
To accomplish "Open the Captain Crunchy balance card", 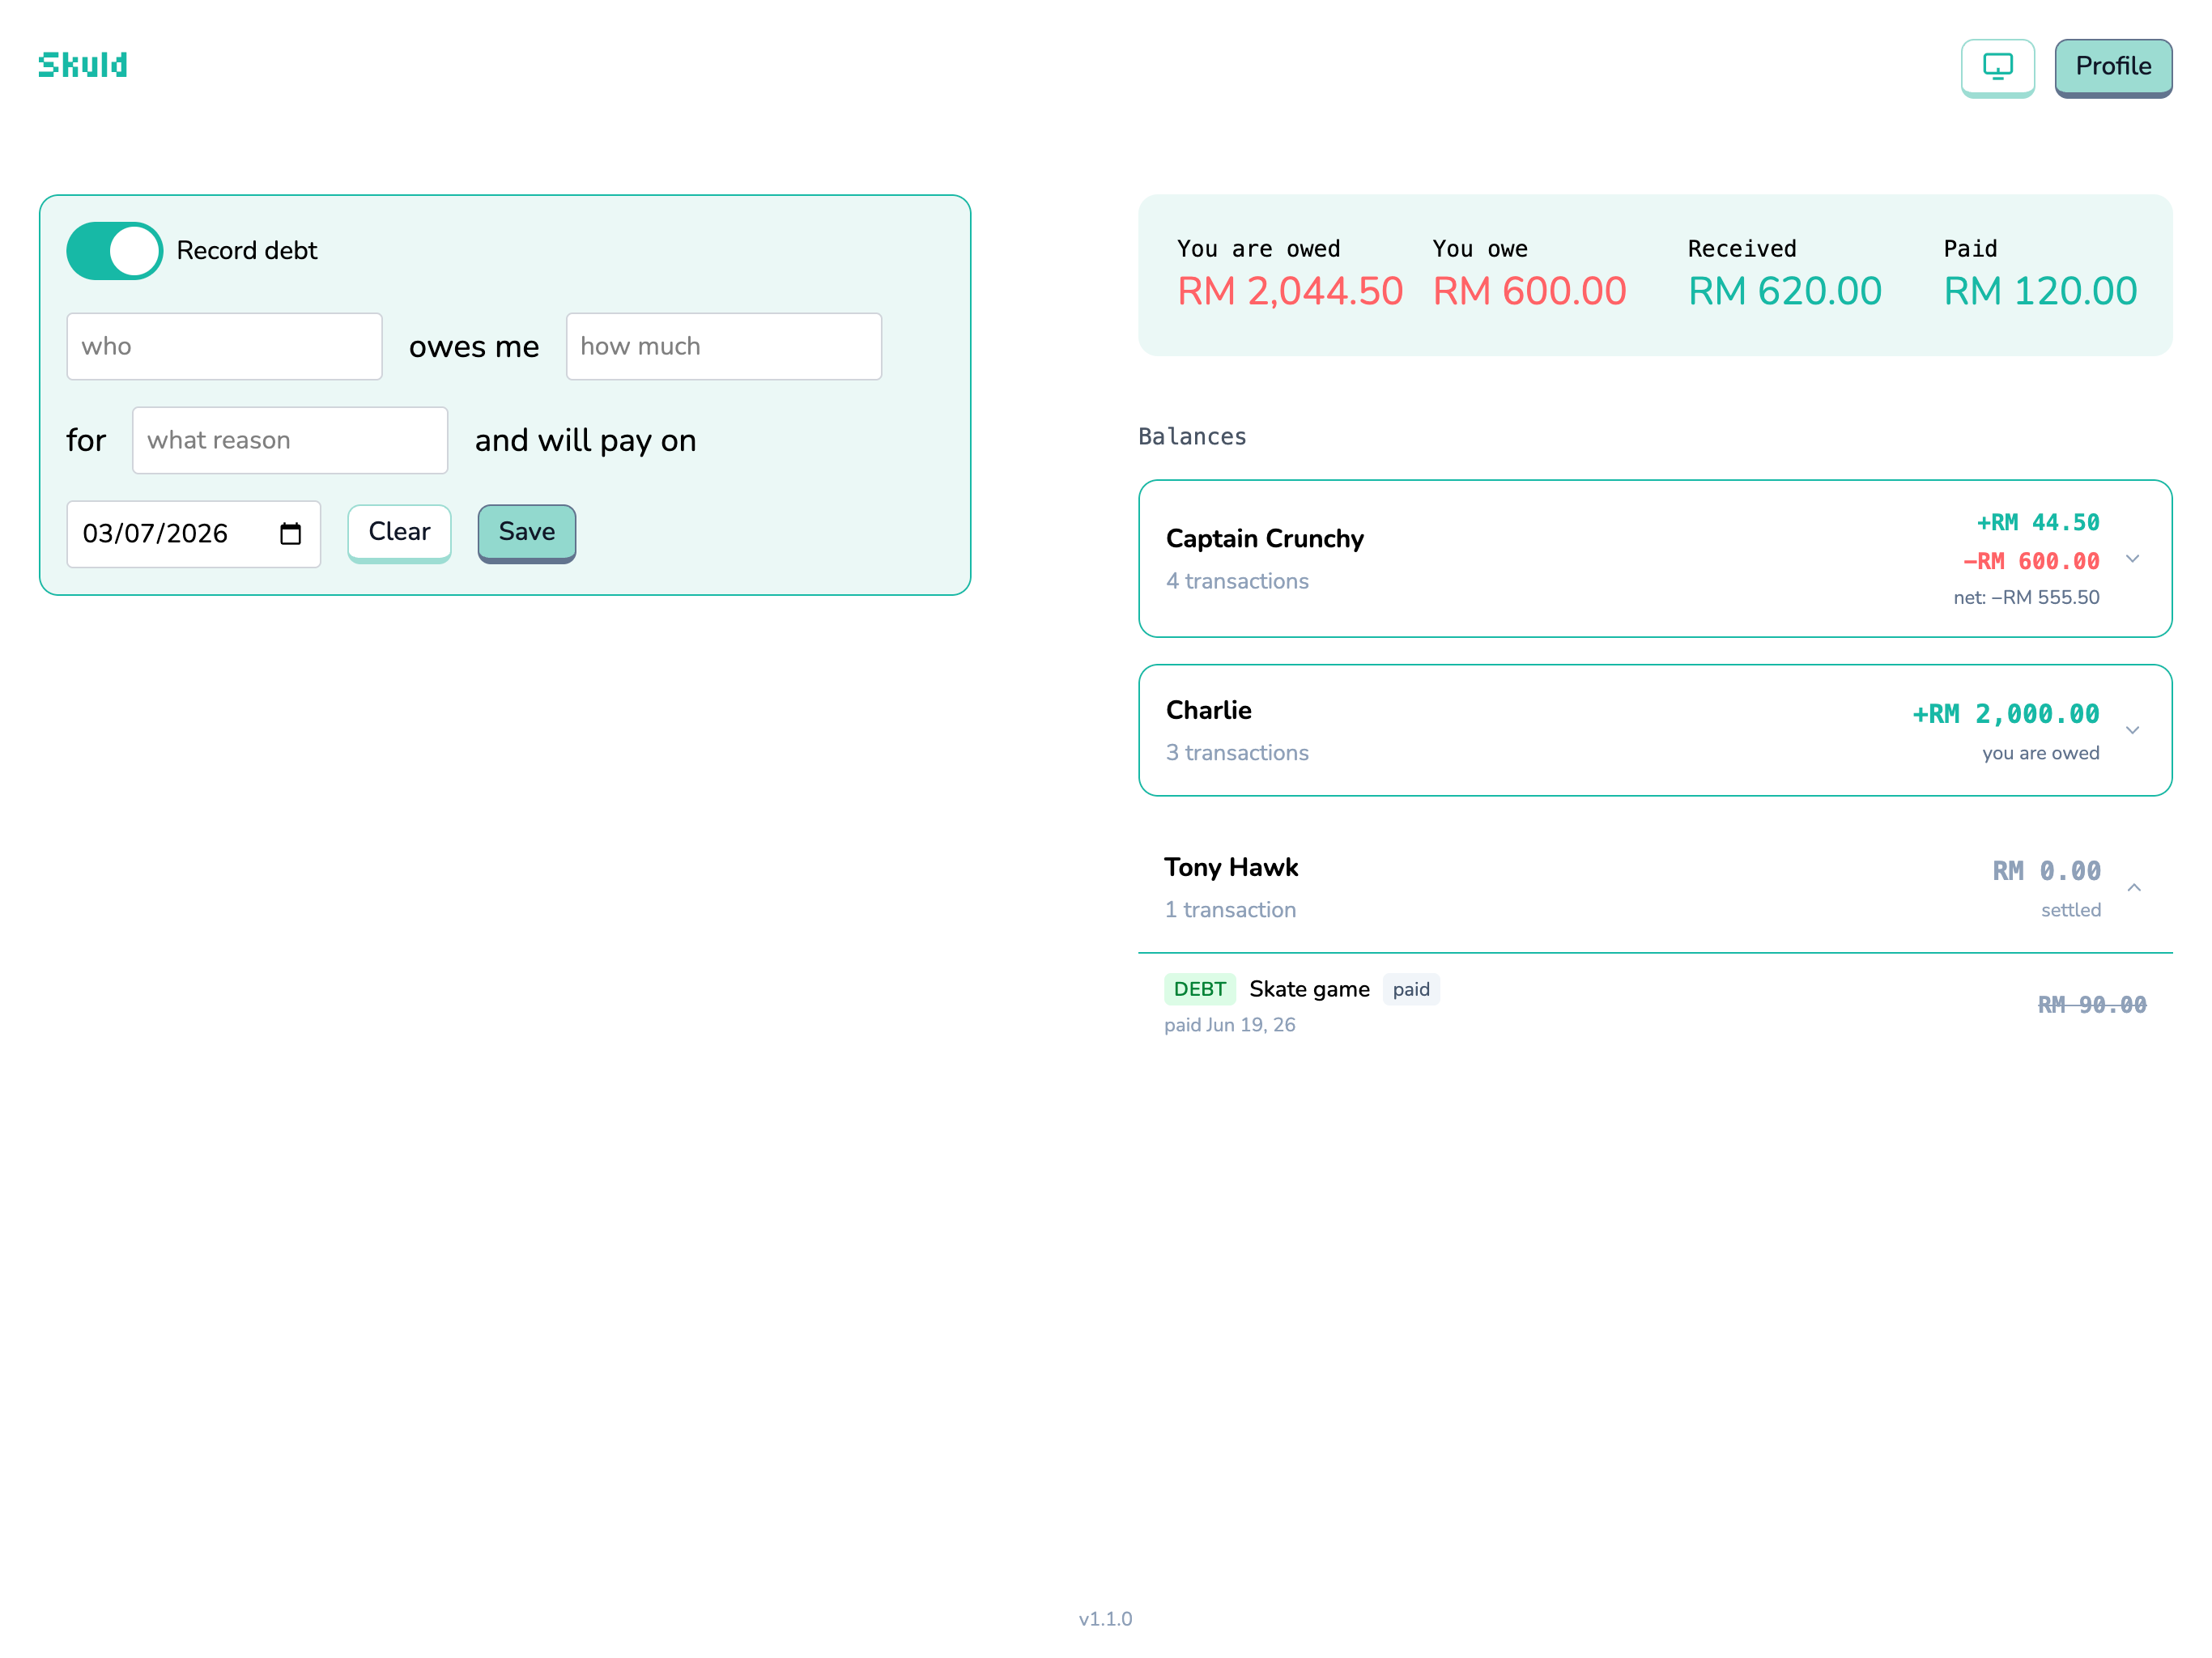I will pos(1655,559).
